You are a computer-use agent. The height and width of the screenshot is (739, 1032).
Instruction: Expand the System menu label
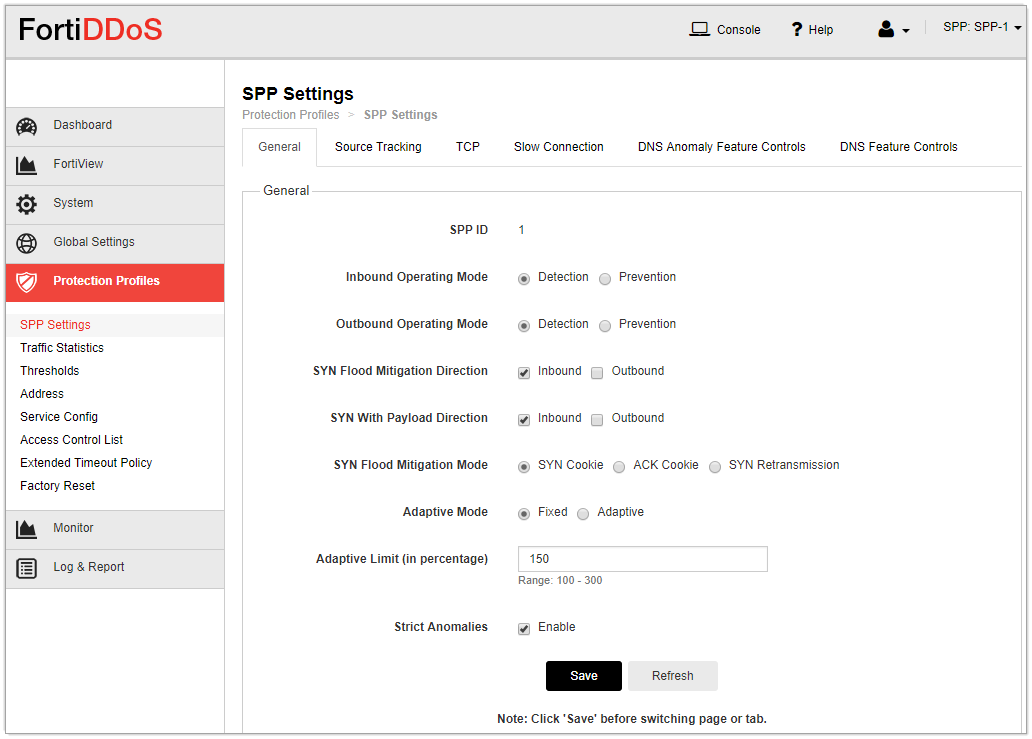73,203
